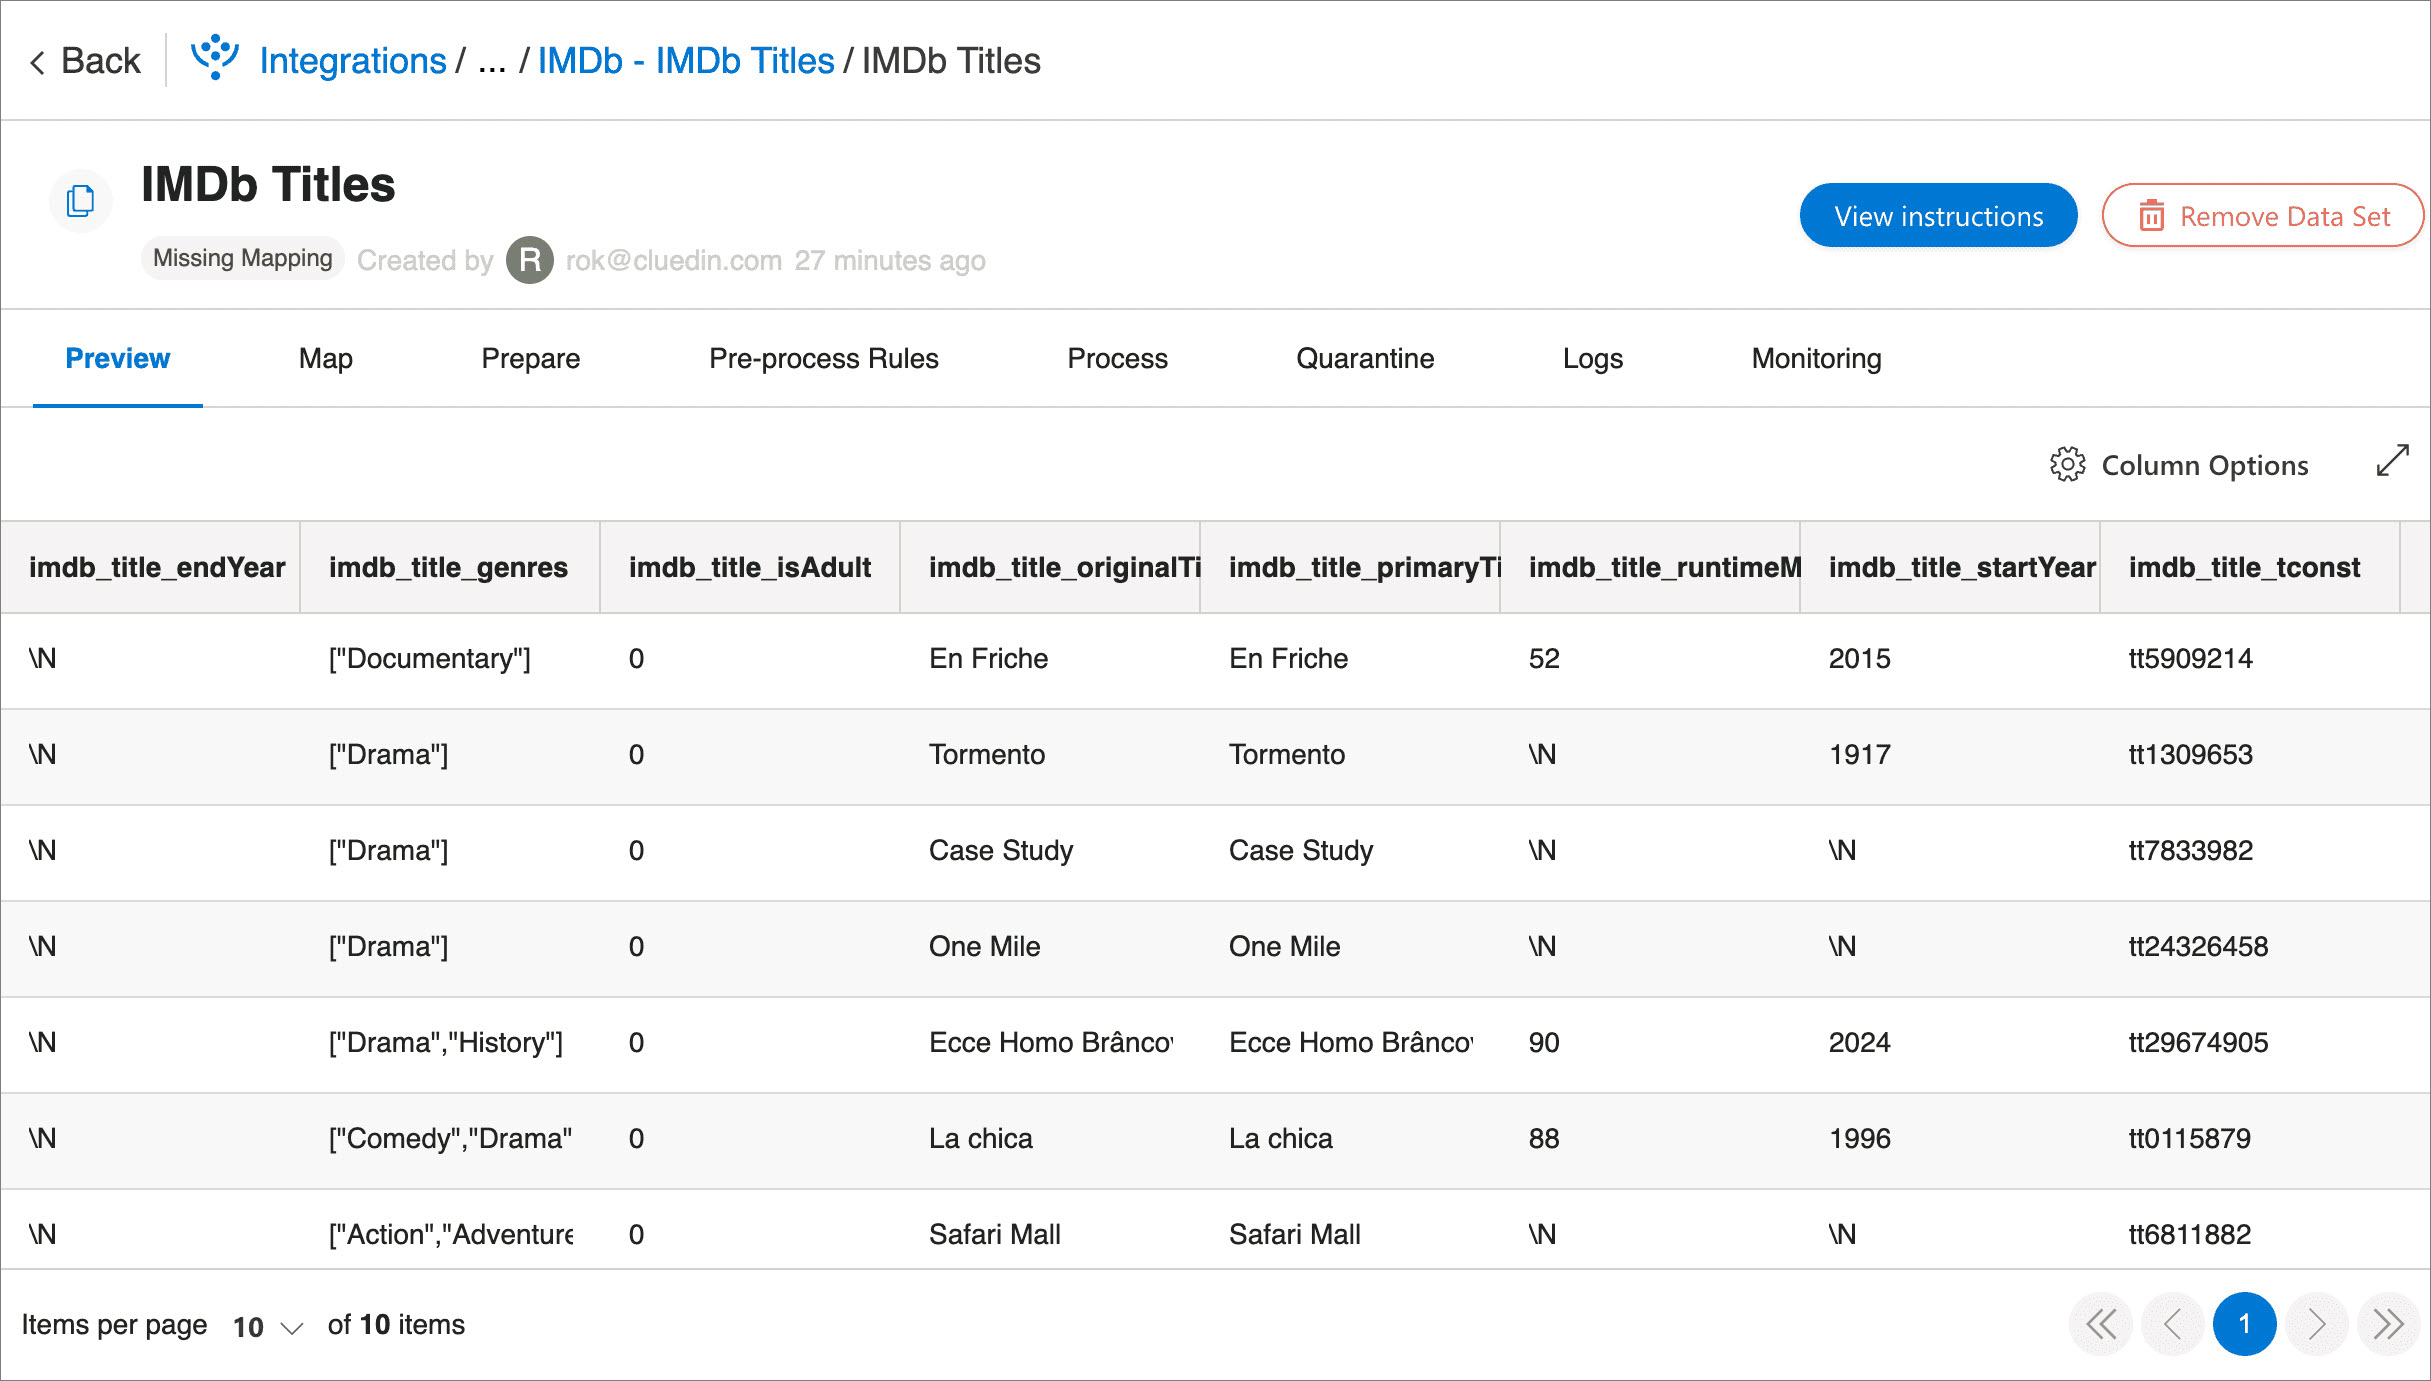Open the Logs tab
This screenshot has width=2431, height=1381.
coord(1593,358)
